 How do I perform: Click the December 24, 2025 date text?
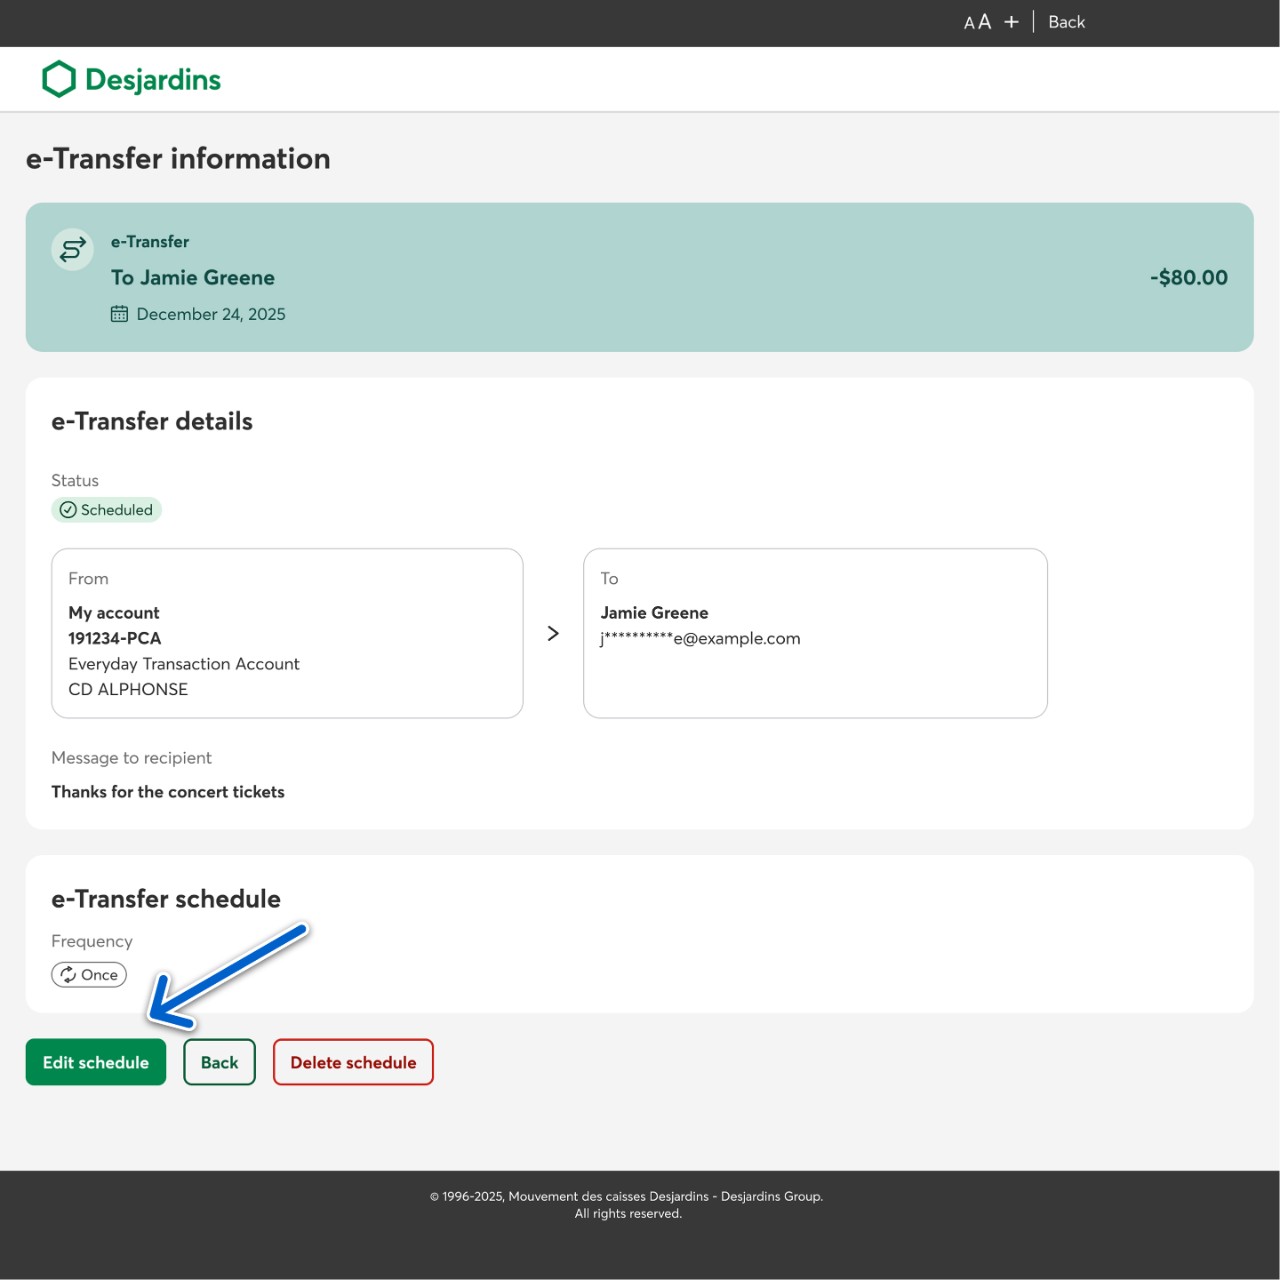(211, 314)
